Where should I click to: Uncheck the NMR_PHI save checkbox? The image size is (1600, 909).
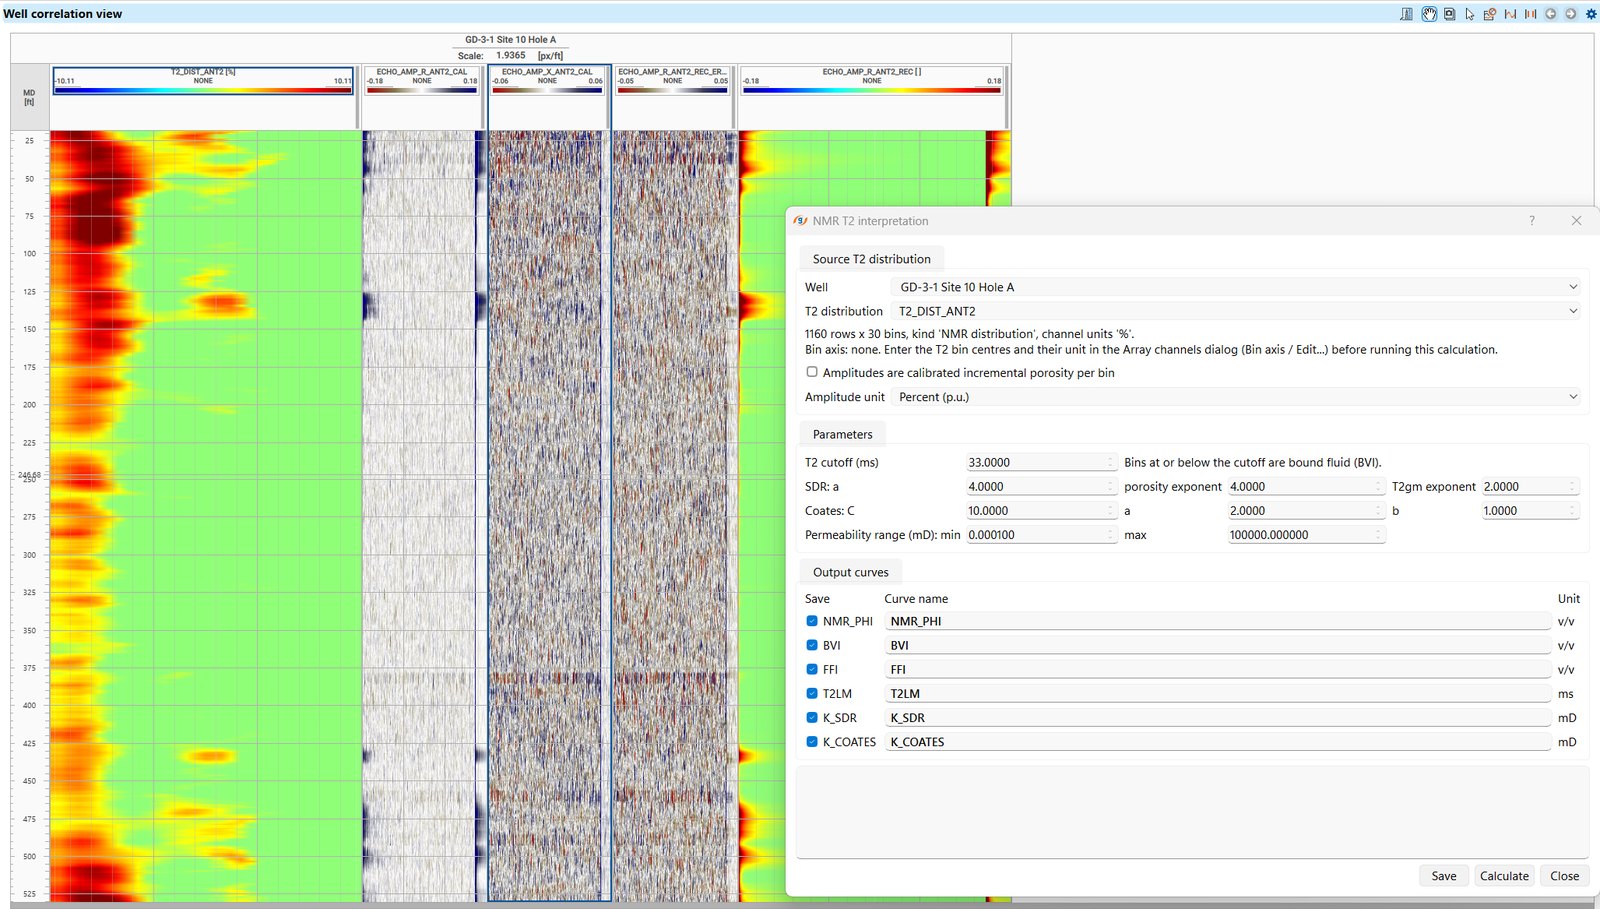pyautogui.click(x=812, y=621)
